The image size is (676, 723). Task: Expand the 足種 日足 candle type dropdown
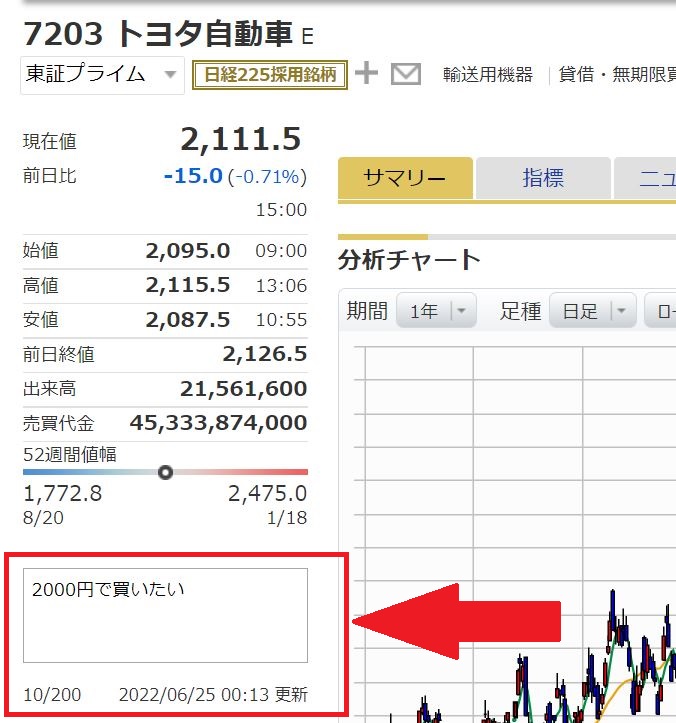593,311
